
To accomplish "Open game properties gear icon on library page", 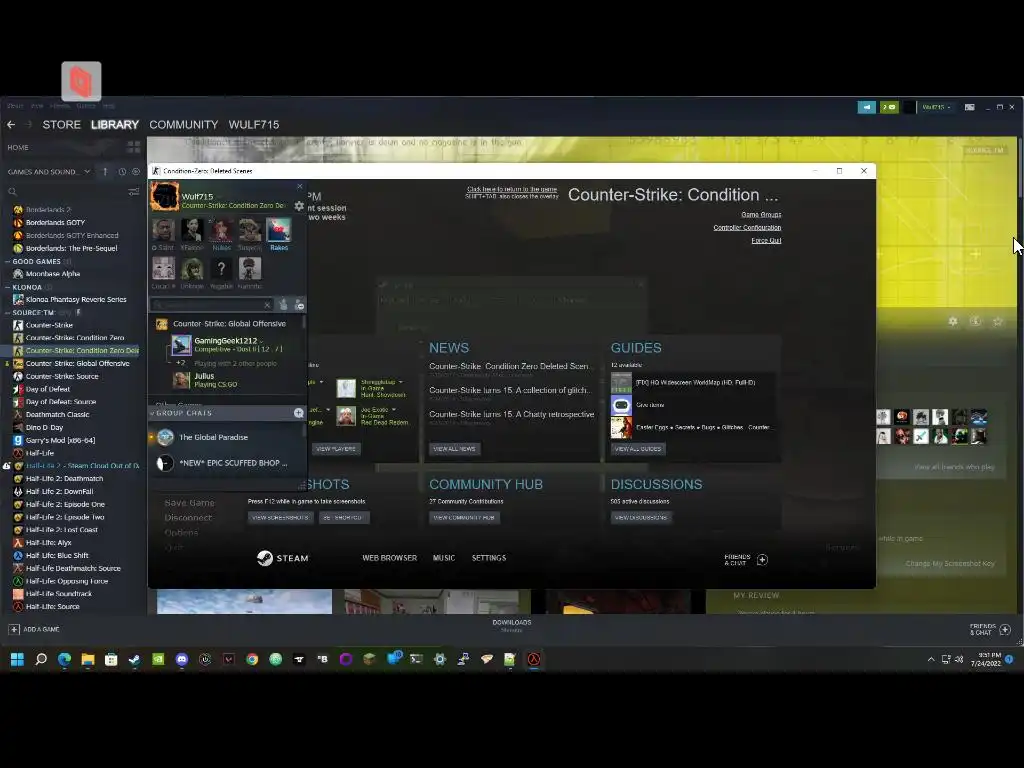I will 953,321.
